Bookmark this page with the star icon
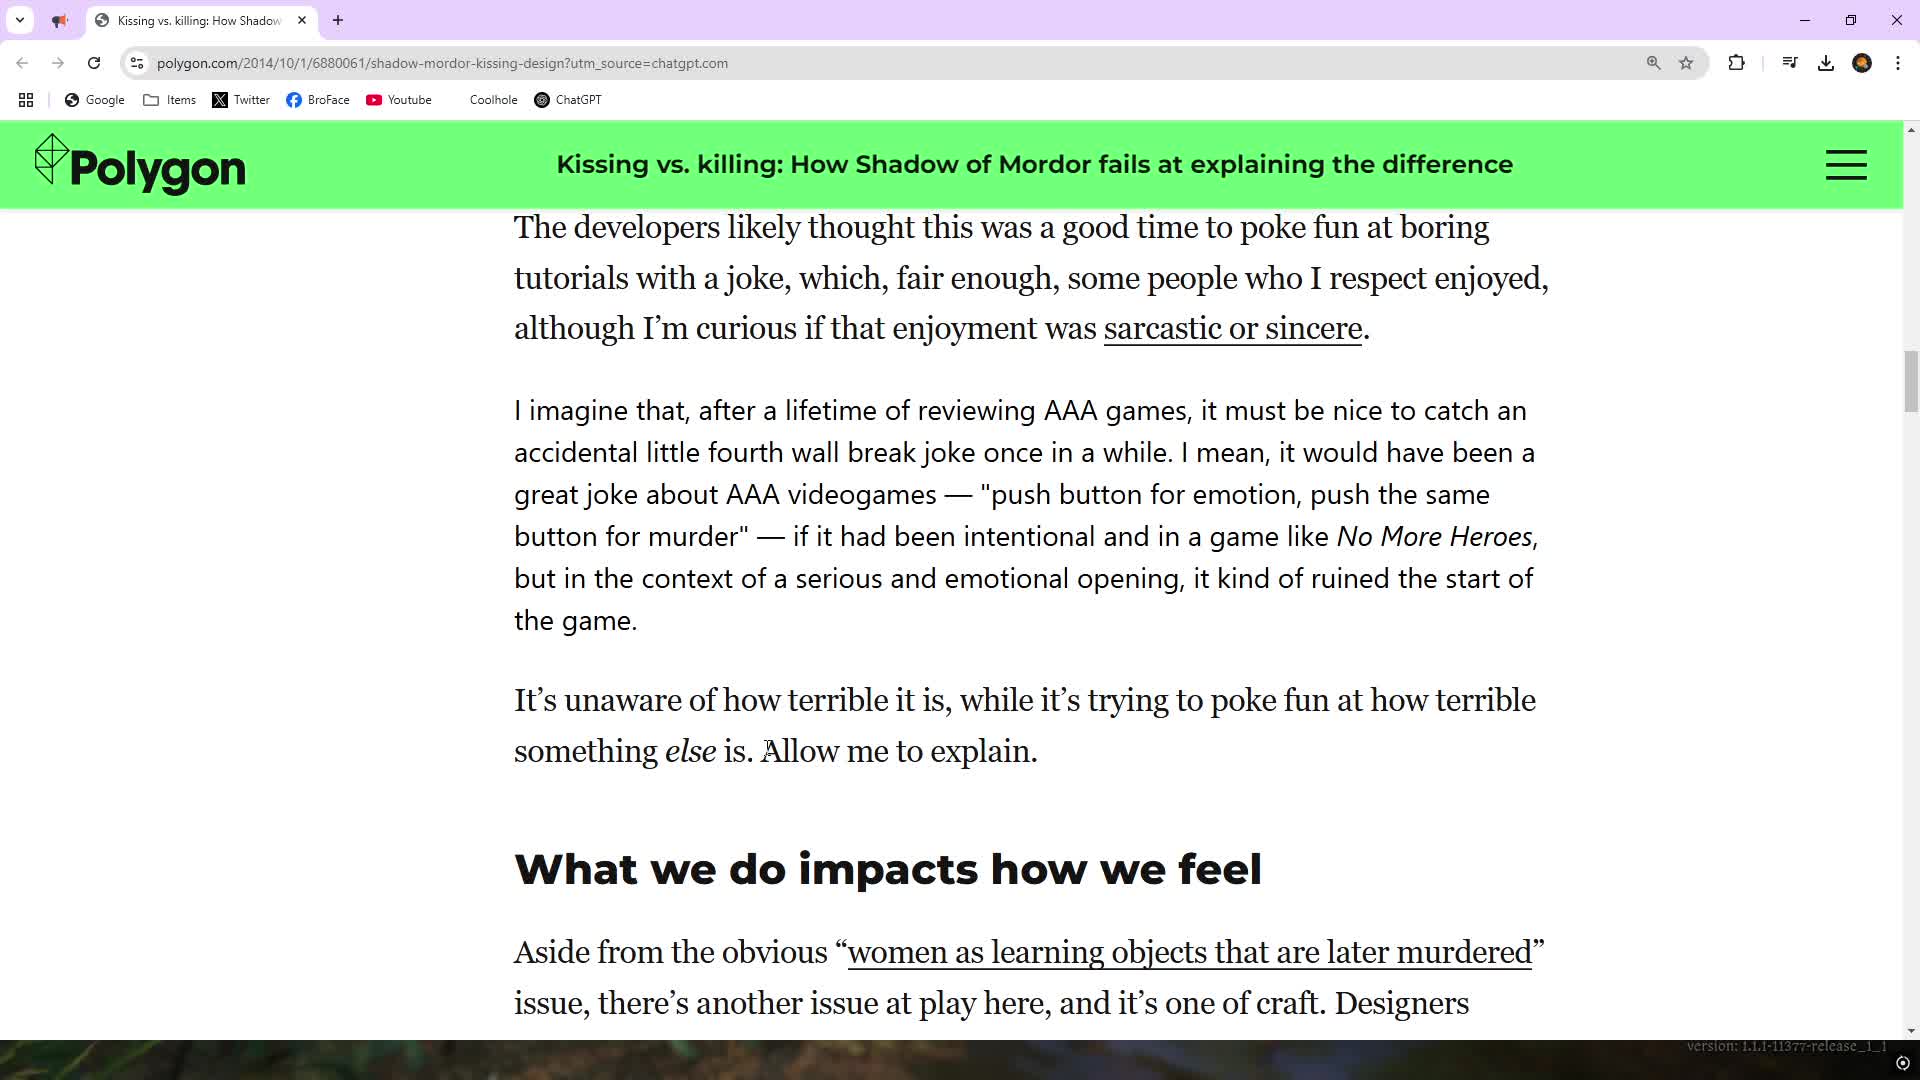The image size is (1920, 1080). 1686,63
